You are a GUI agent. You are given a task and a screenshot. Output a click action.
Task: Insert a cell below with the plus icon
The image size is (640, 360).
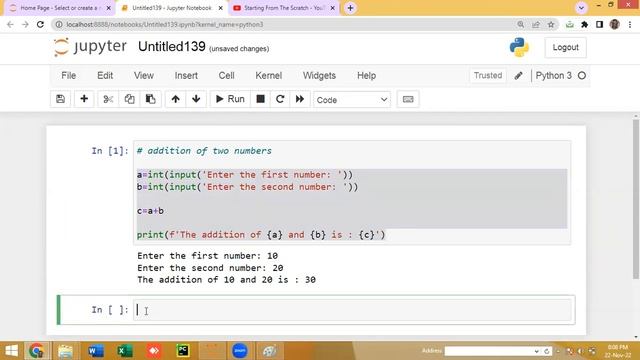(84, 99)
